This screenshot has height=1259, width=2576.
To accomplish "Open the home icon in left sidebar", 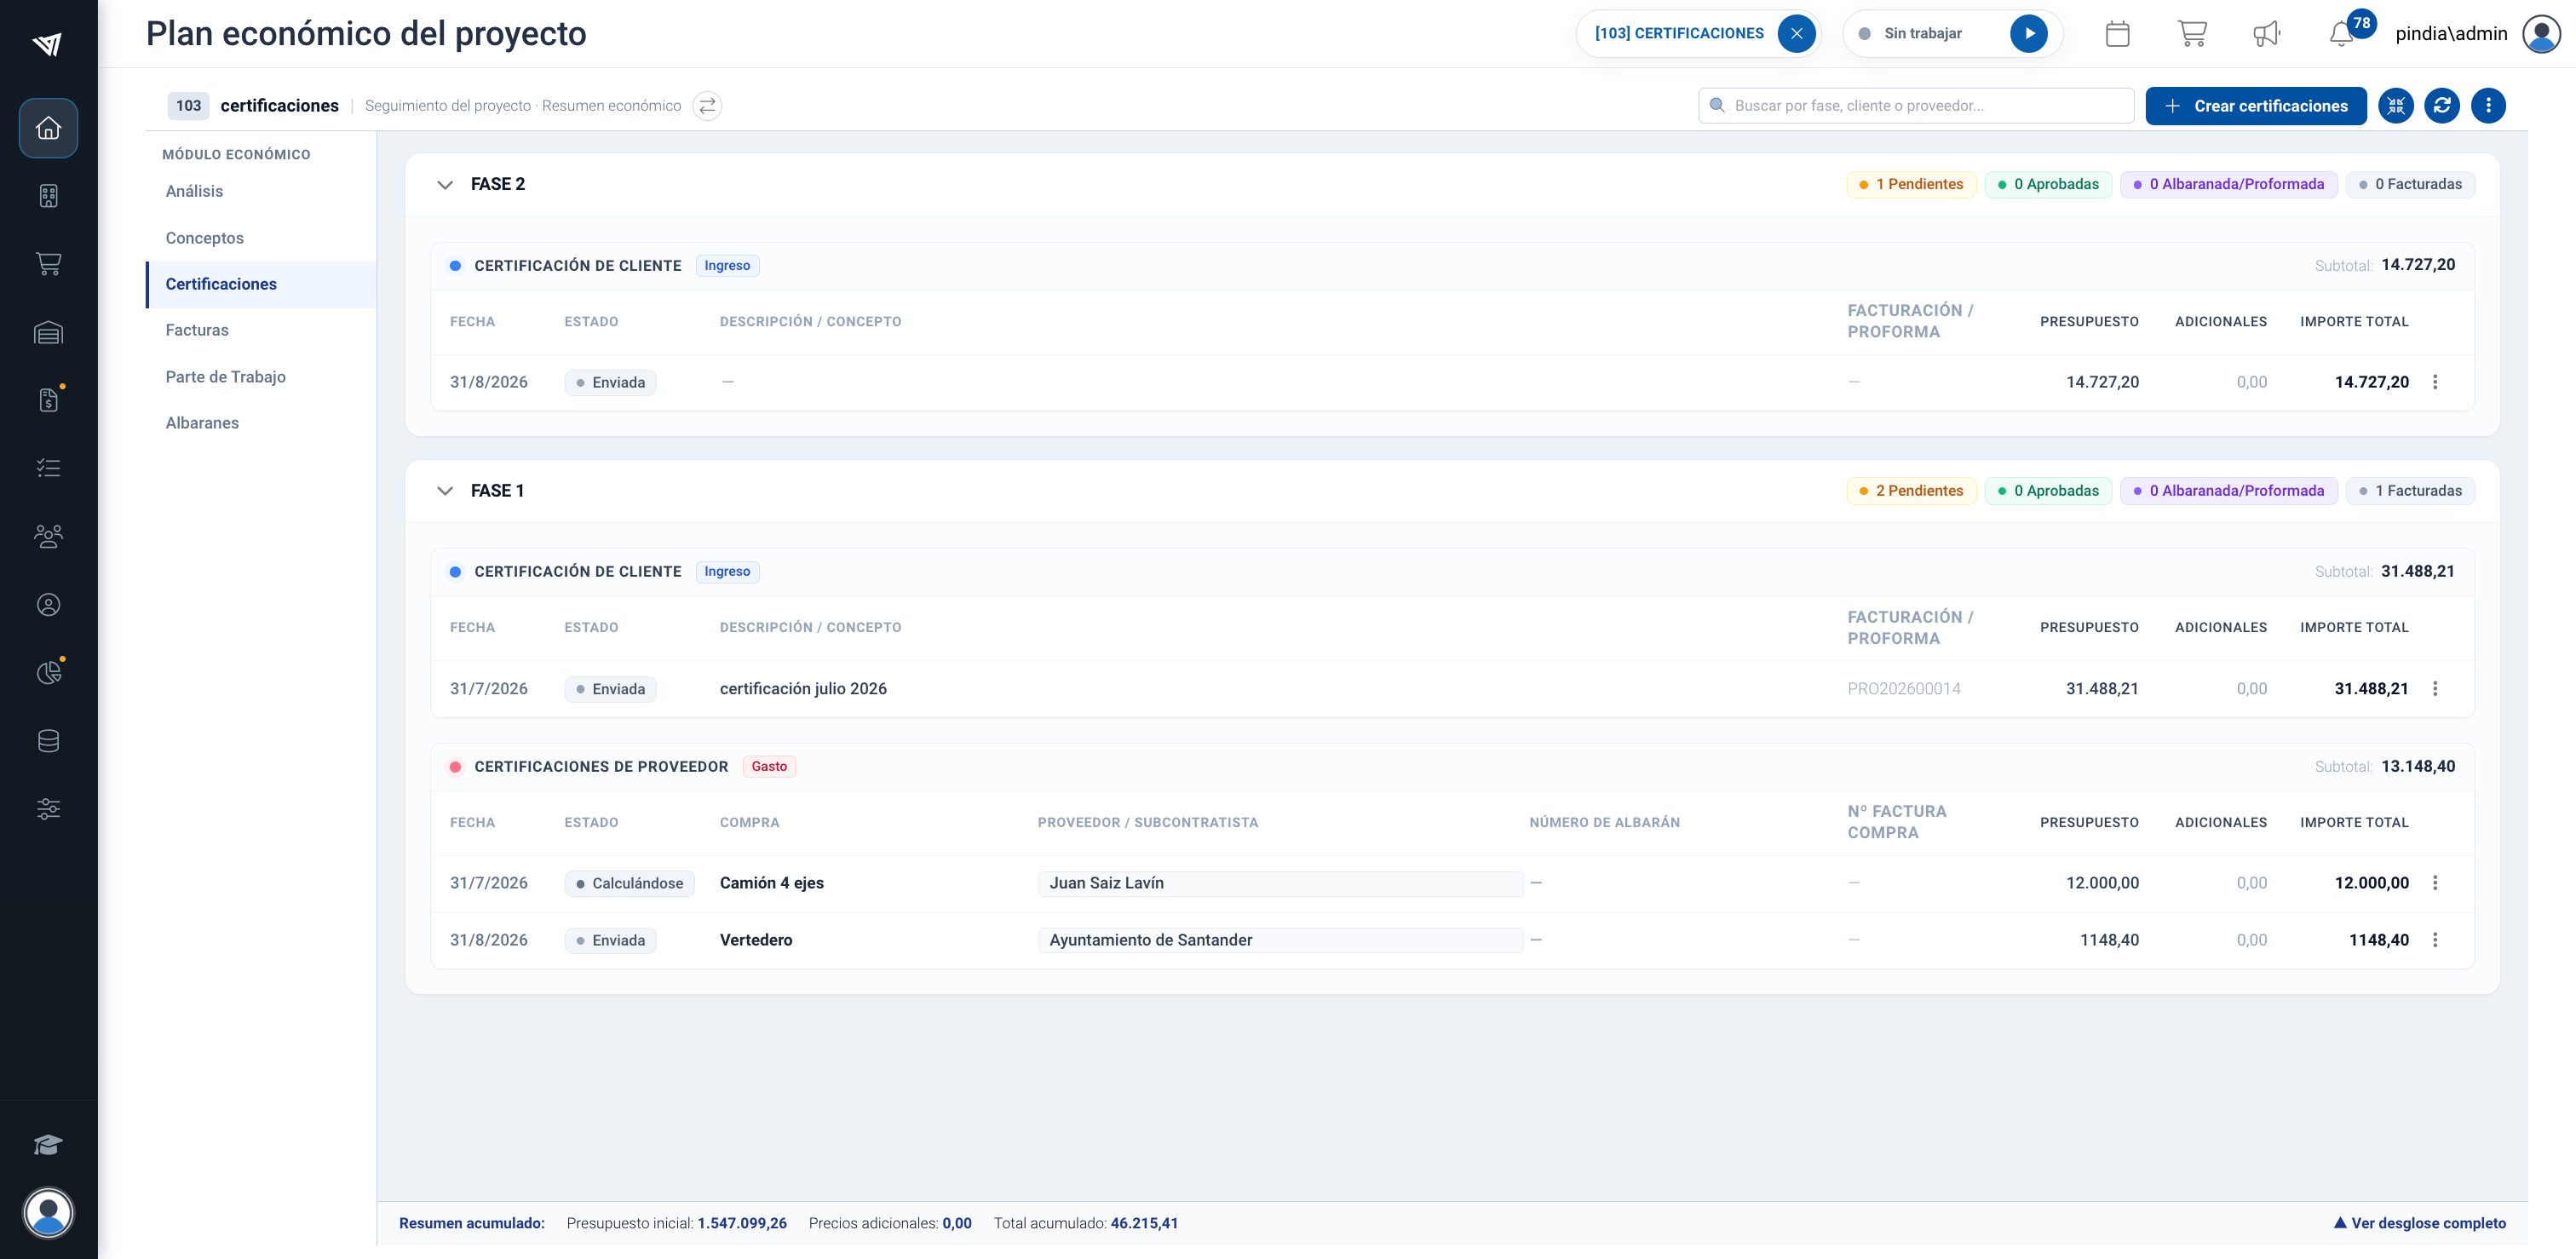I will [x=48, y=128].
